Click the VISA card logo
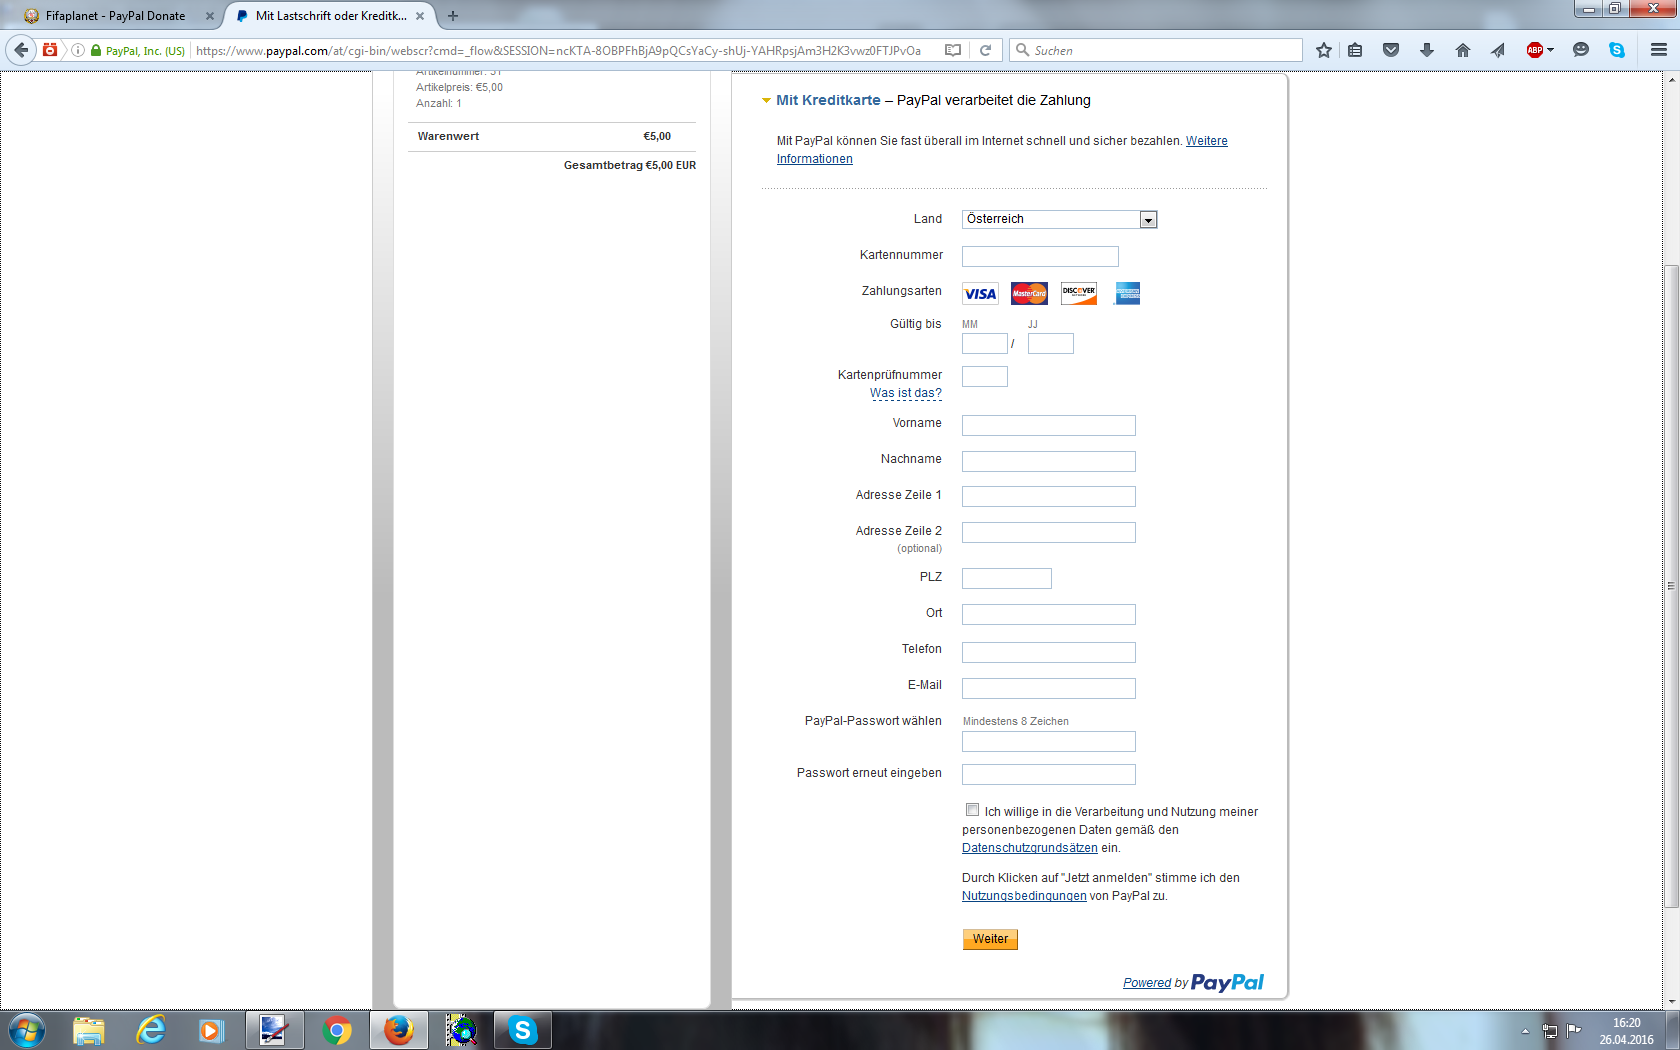This screenshot has height=1050, width=1680. tap(980, 293)
